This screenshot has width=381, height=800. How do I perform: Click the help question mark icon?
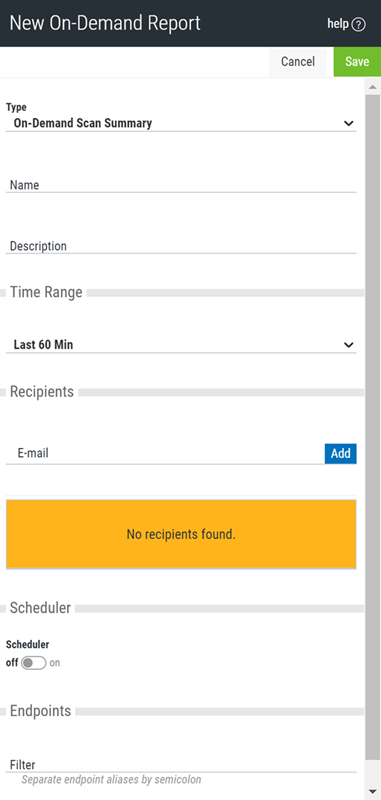359,24
